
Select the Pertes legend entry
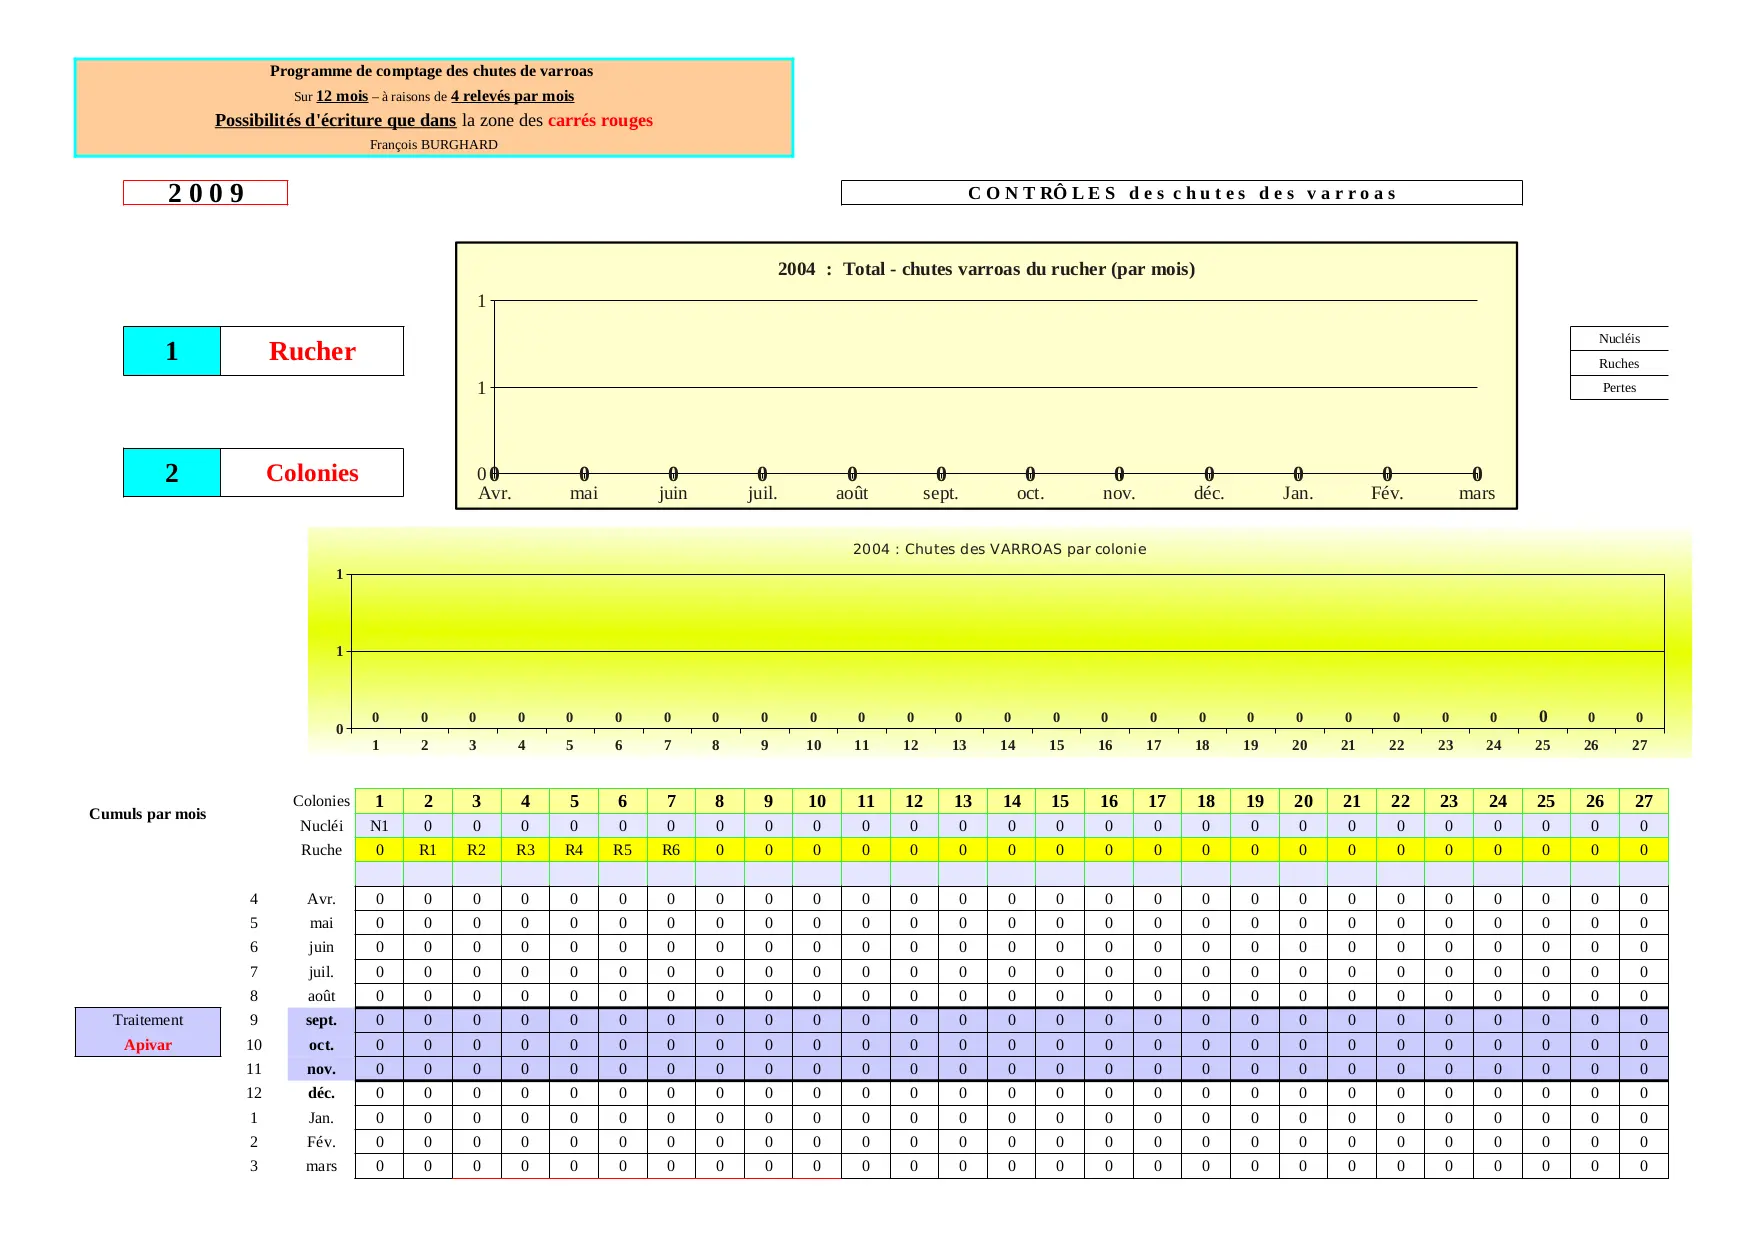1618,388
